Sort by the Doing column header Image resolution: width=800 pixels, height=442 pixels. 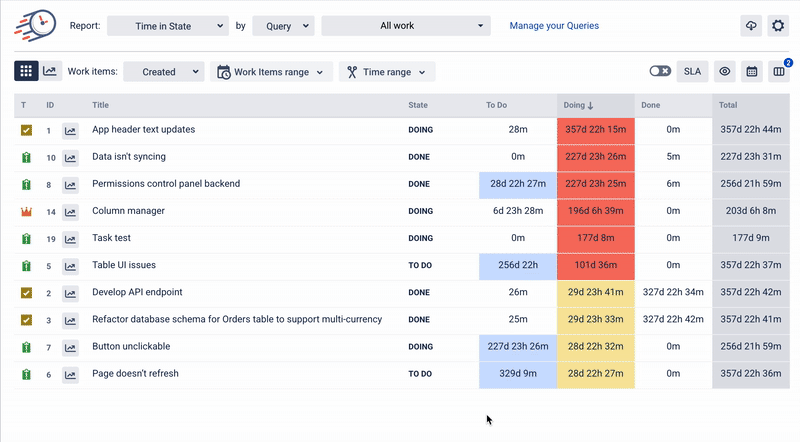578,105
